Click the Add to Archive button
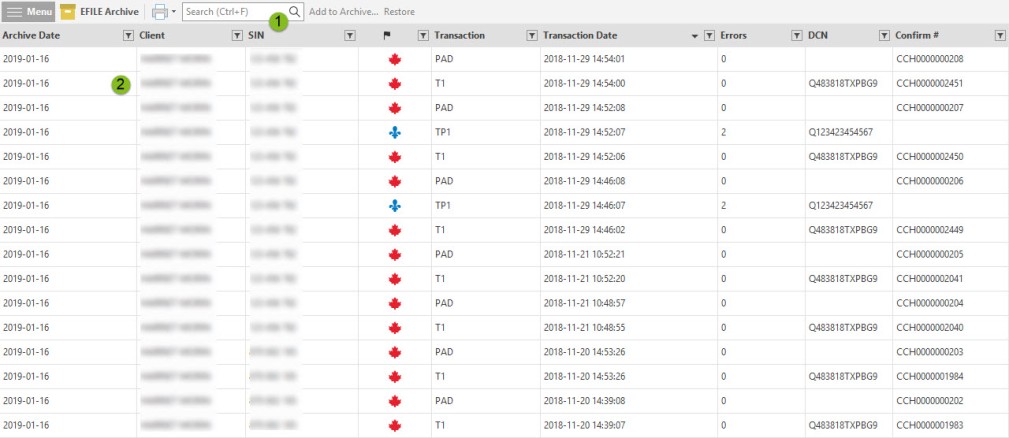The height and width of the screenshot is (438, 1009). 343,12
